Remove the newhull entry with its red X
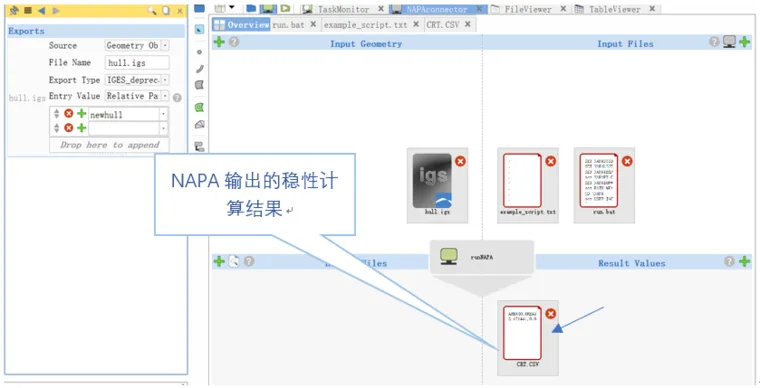 [69, 113]
